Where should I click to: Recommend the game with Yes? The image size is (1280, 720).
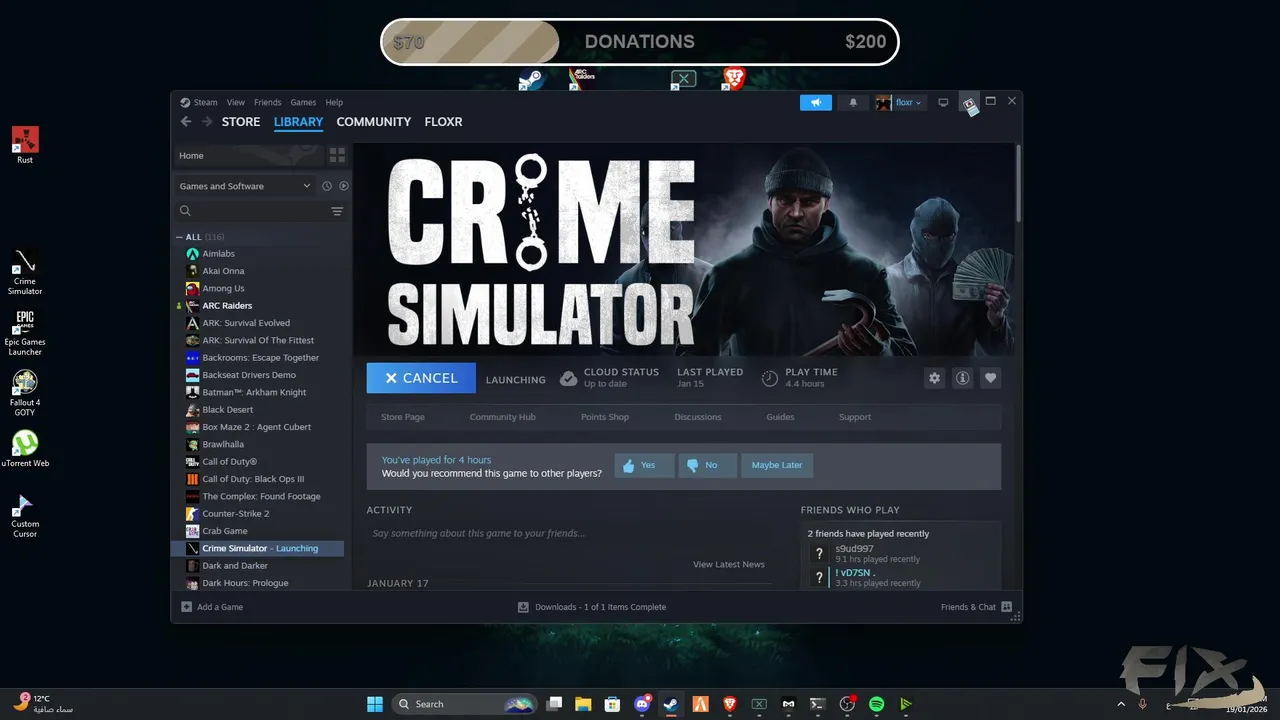click(x=644, y=465)
